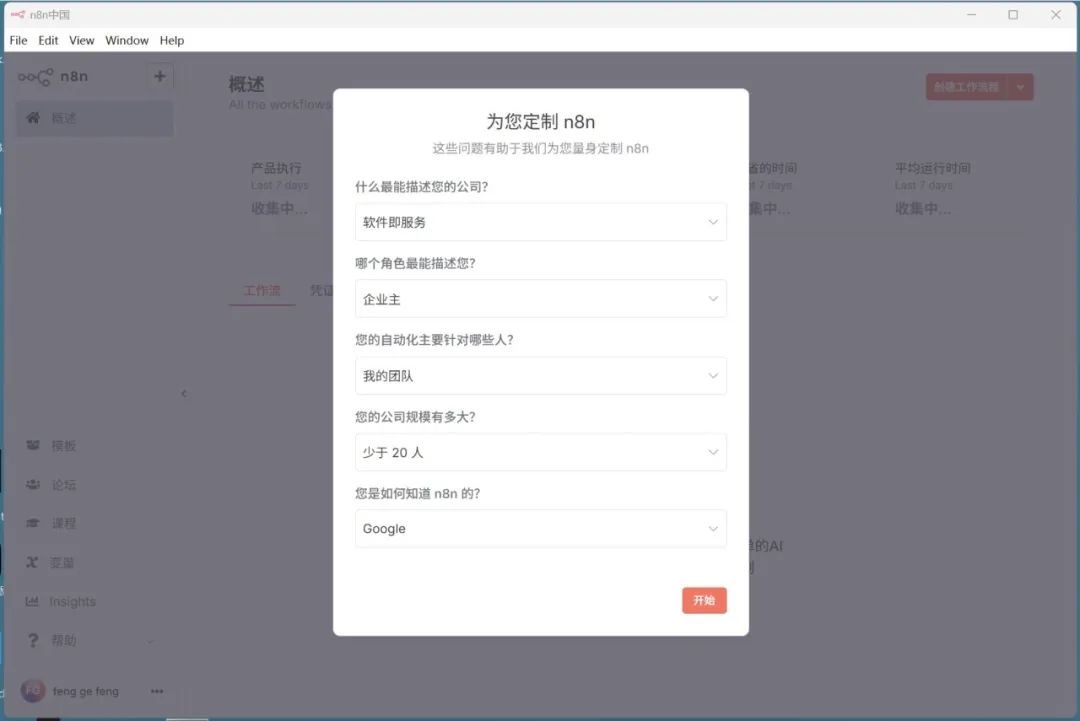Image resolution: width=1080 pixels, height=721 pixels.
Task: Click the feng ge feng account avatar
Action: coord(32,690)
